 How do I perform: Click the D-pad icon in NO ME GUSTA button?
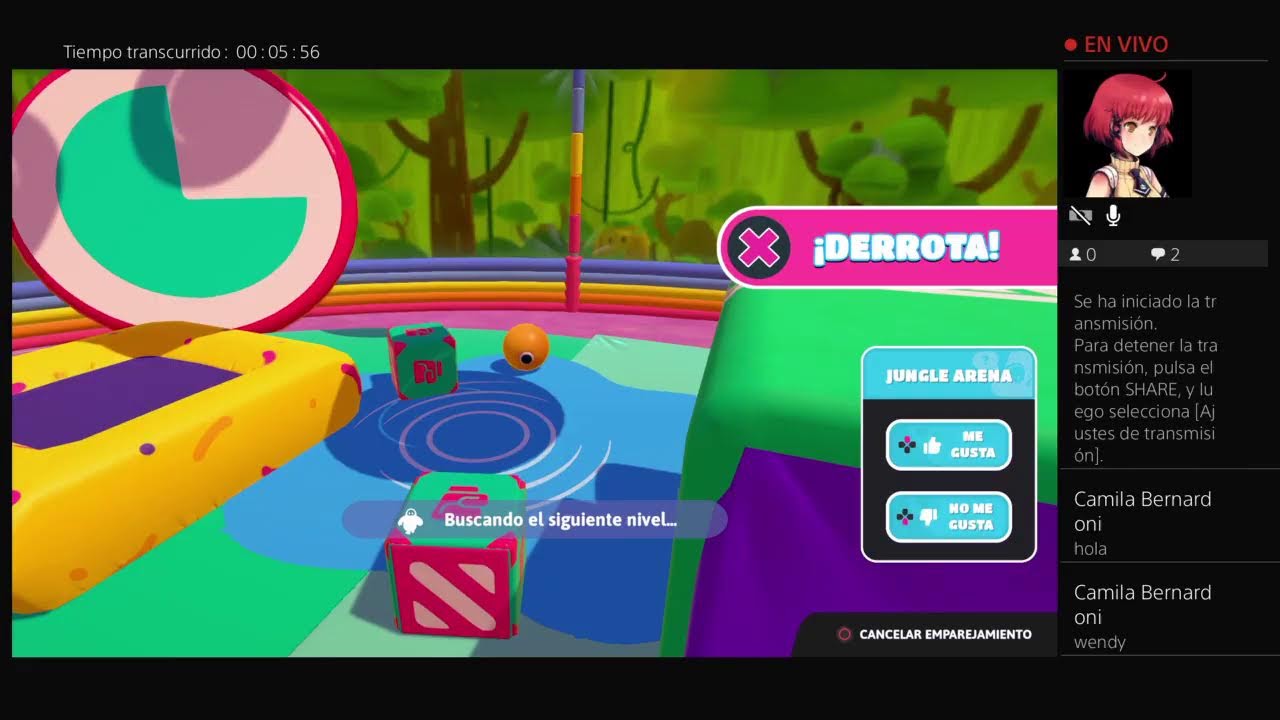click(905, 518)
